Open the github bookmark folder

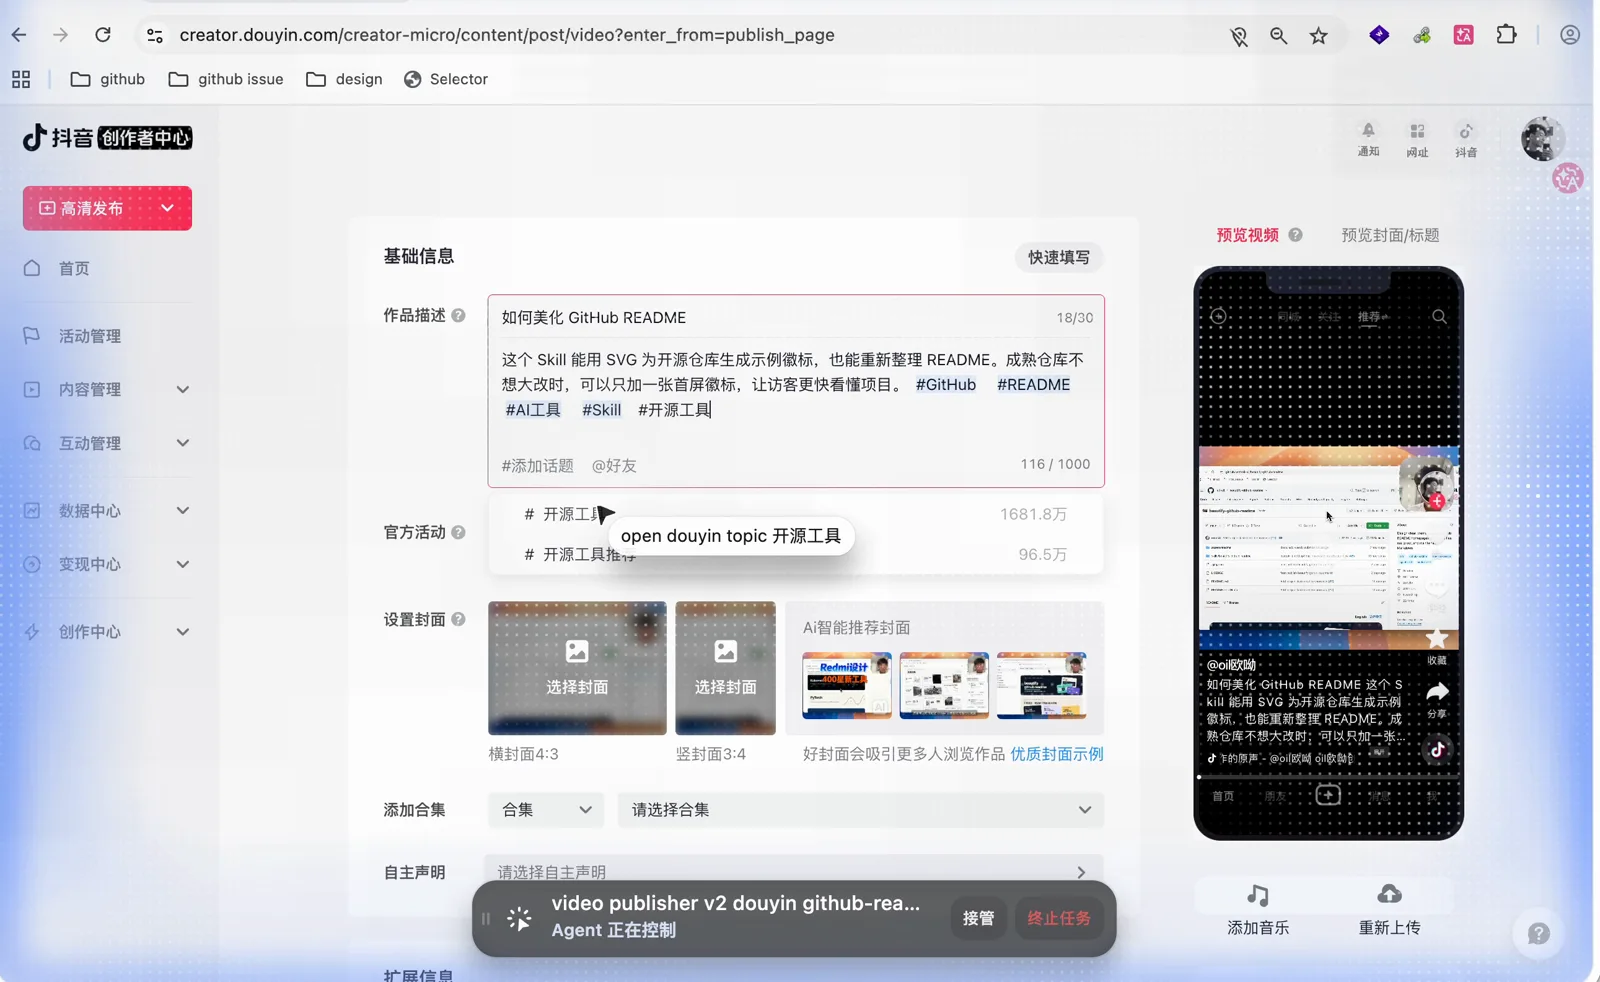[108, 79]
